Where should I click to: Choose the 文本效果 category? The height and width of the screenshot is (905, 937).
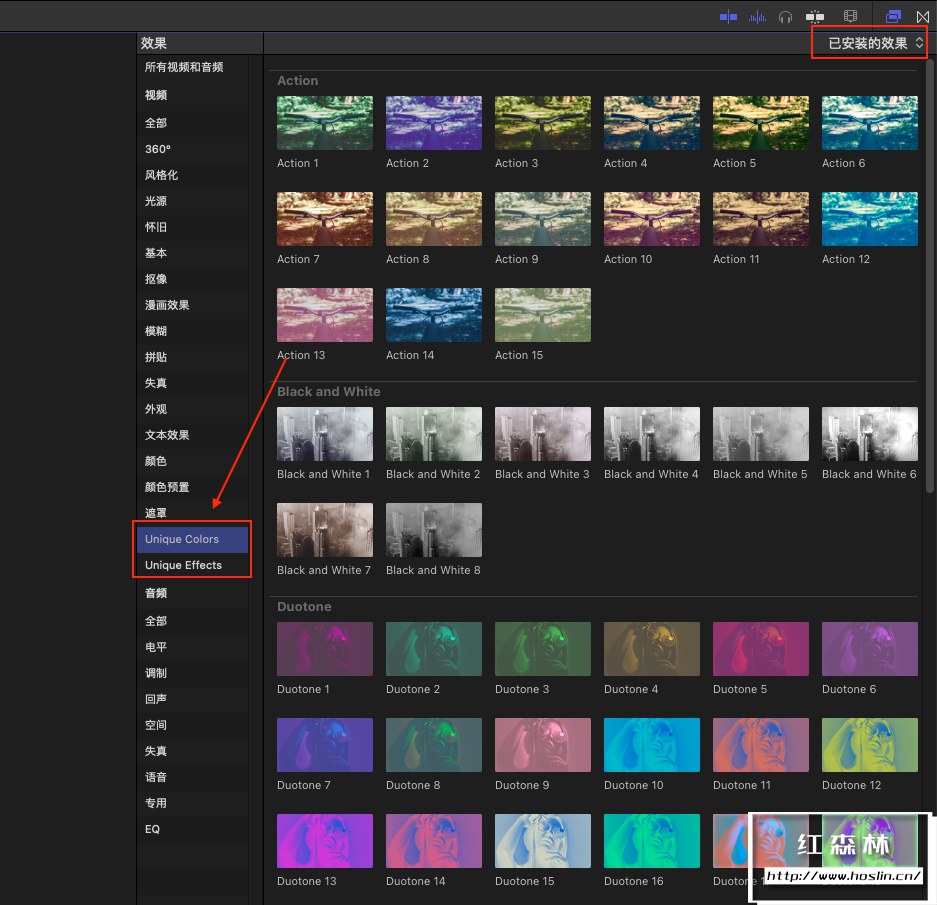(x=192, y=435)
